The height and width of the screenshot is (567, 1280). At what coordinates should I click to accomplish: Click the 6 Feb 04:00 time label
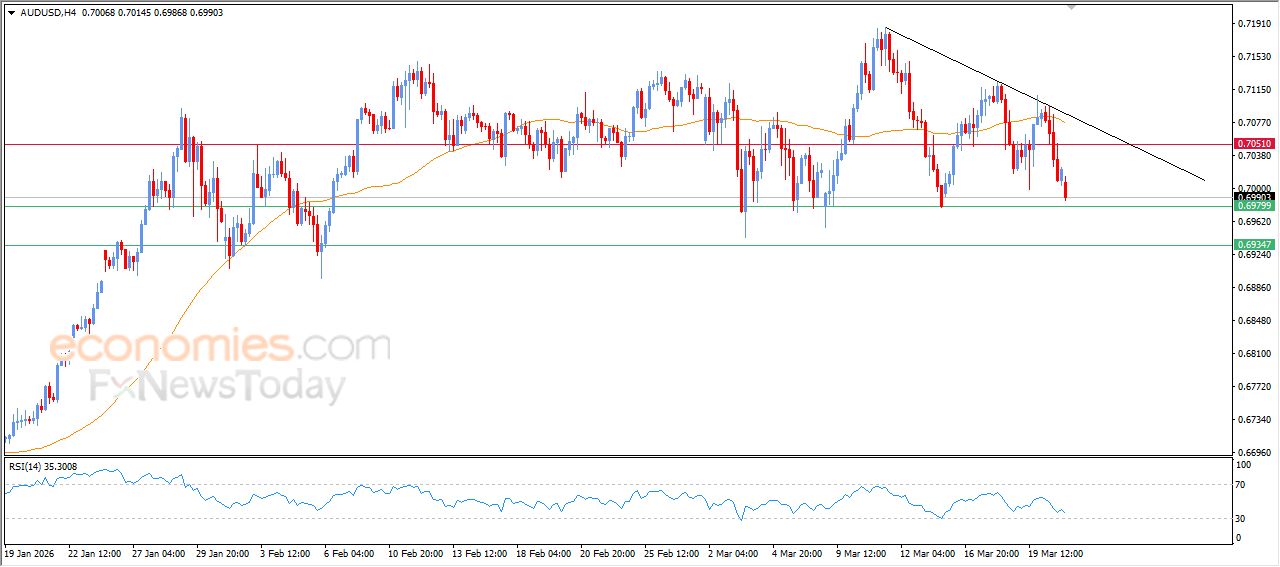349,553
